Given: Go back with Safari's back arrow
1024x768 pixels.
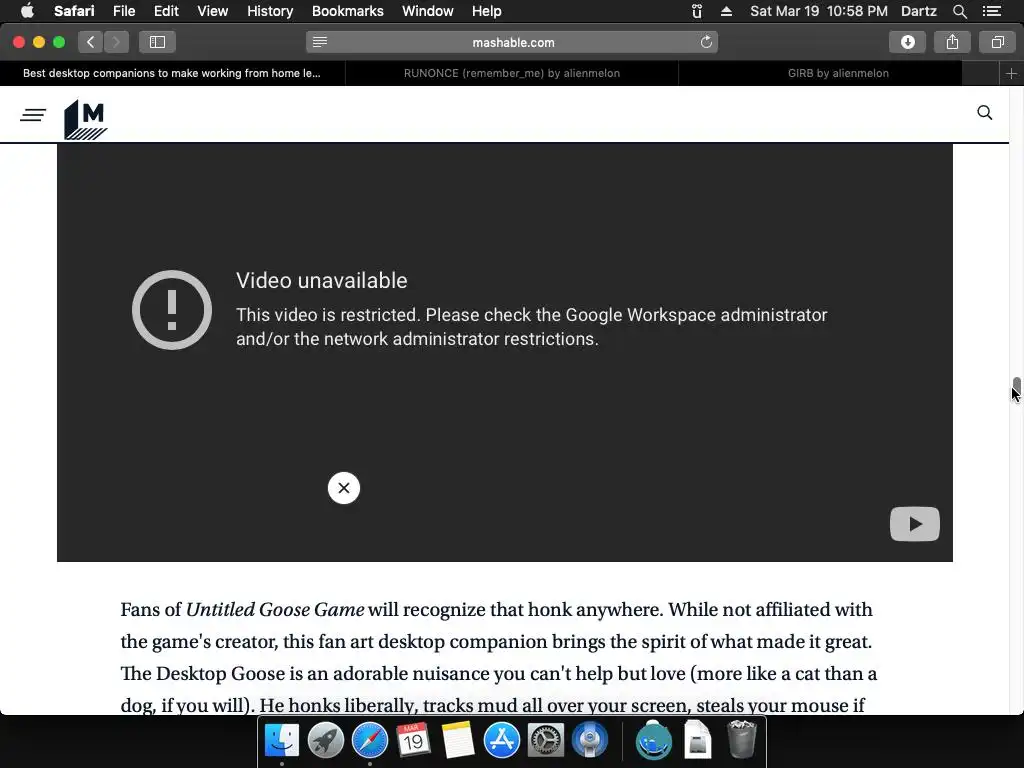Looking at the screenshot, I should click(x=91, y=42).
